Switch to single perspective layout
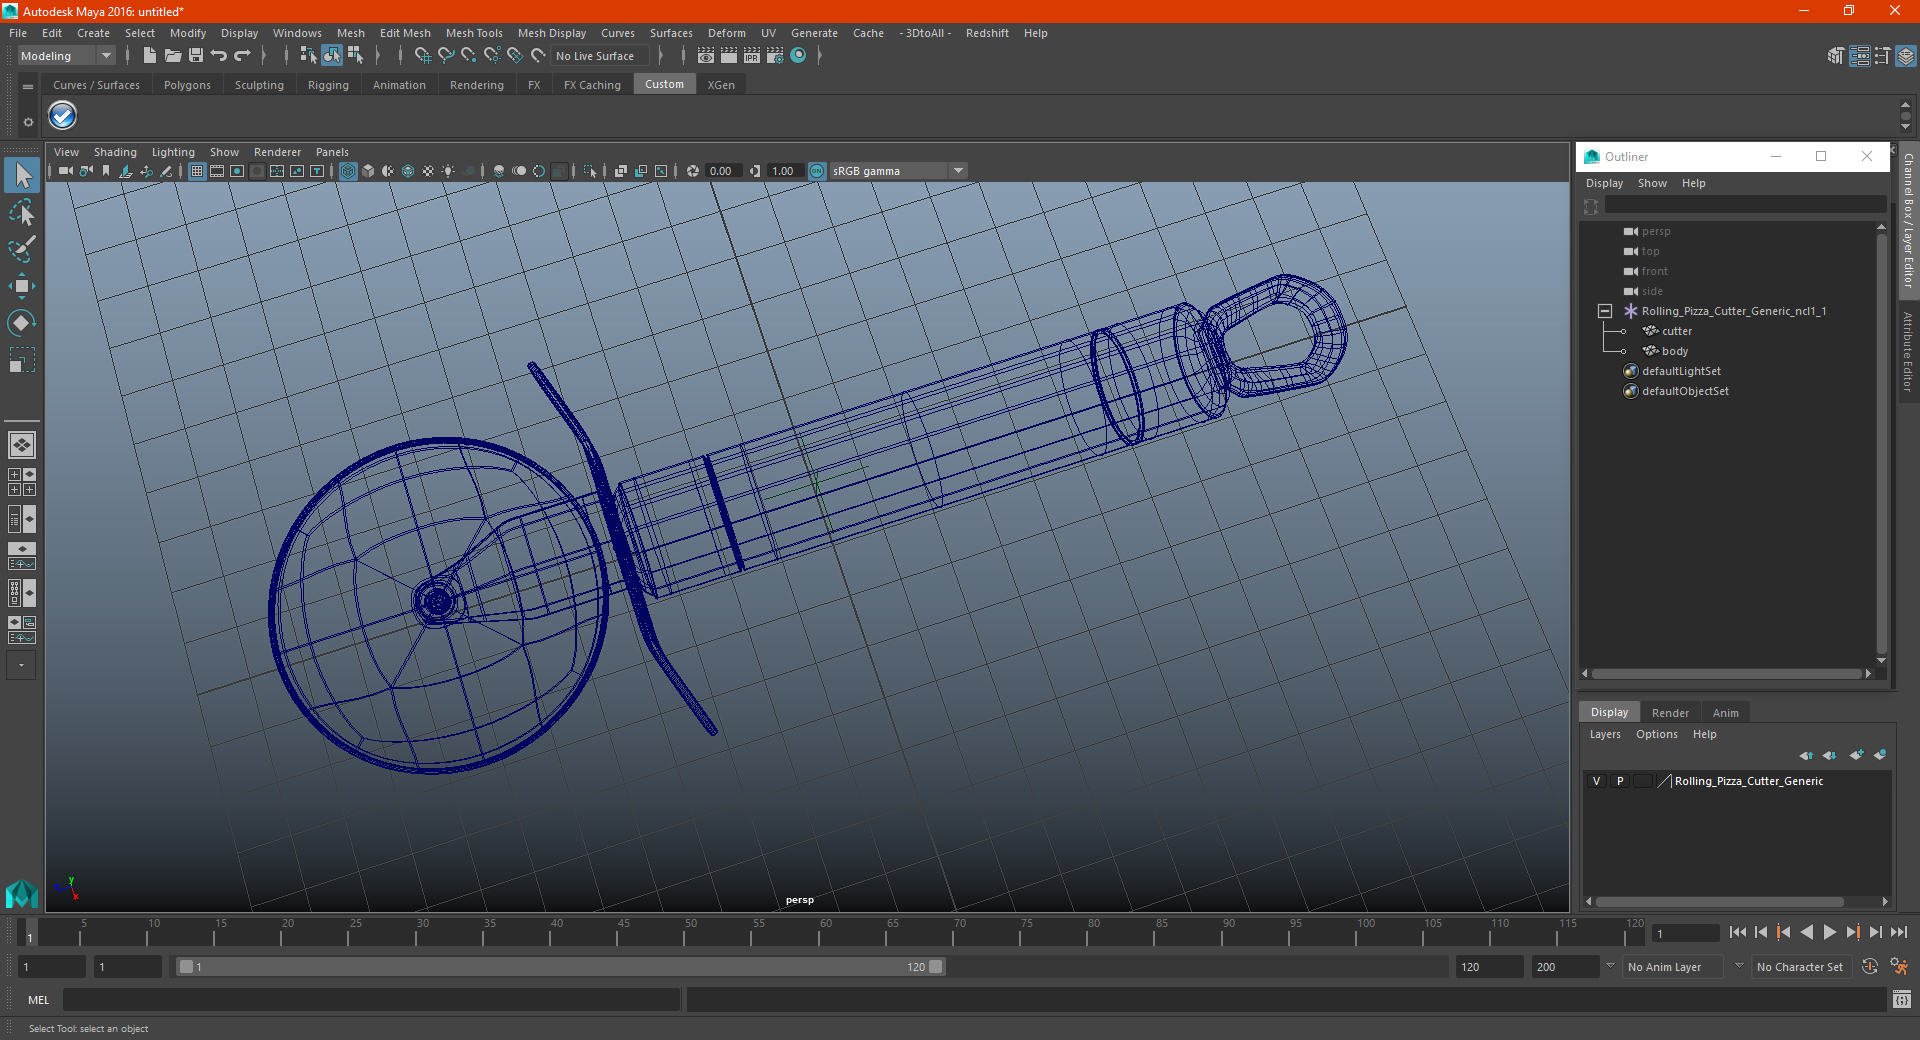This screenshot has height=1040, width=1920. pyautogui.click(x=22, y=445)
